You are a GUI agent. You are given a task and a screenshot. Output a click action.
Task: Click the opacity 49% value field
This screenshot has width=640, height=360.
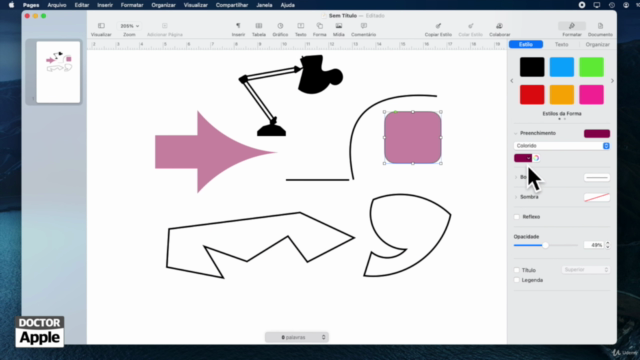[x=594, y=245]
